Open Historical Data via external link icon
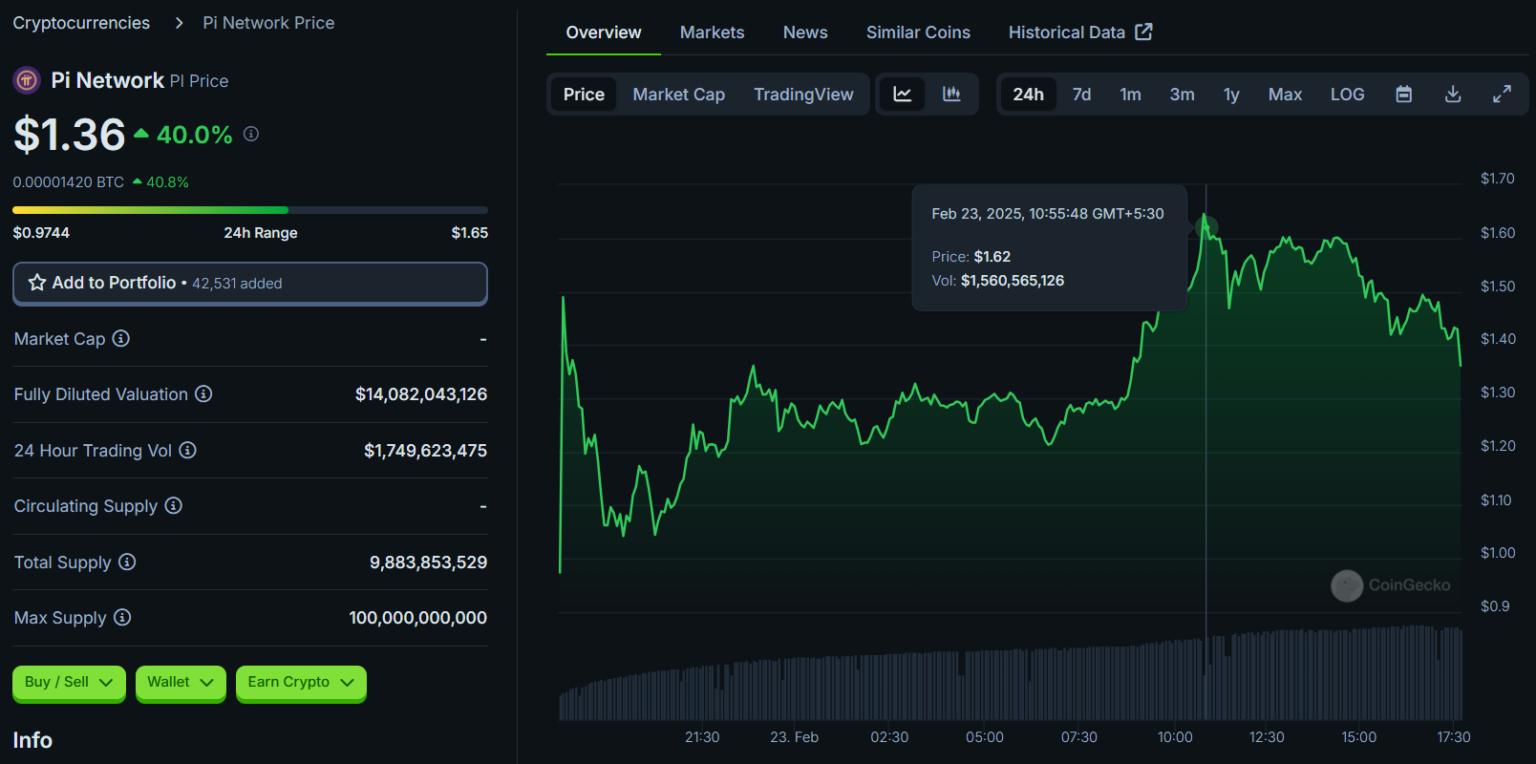This screenshot has width=1536, height=764. click(1143, 31)
